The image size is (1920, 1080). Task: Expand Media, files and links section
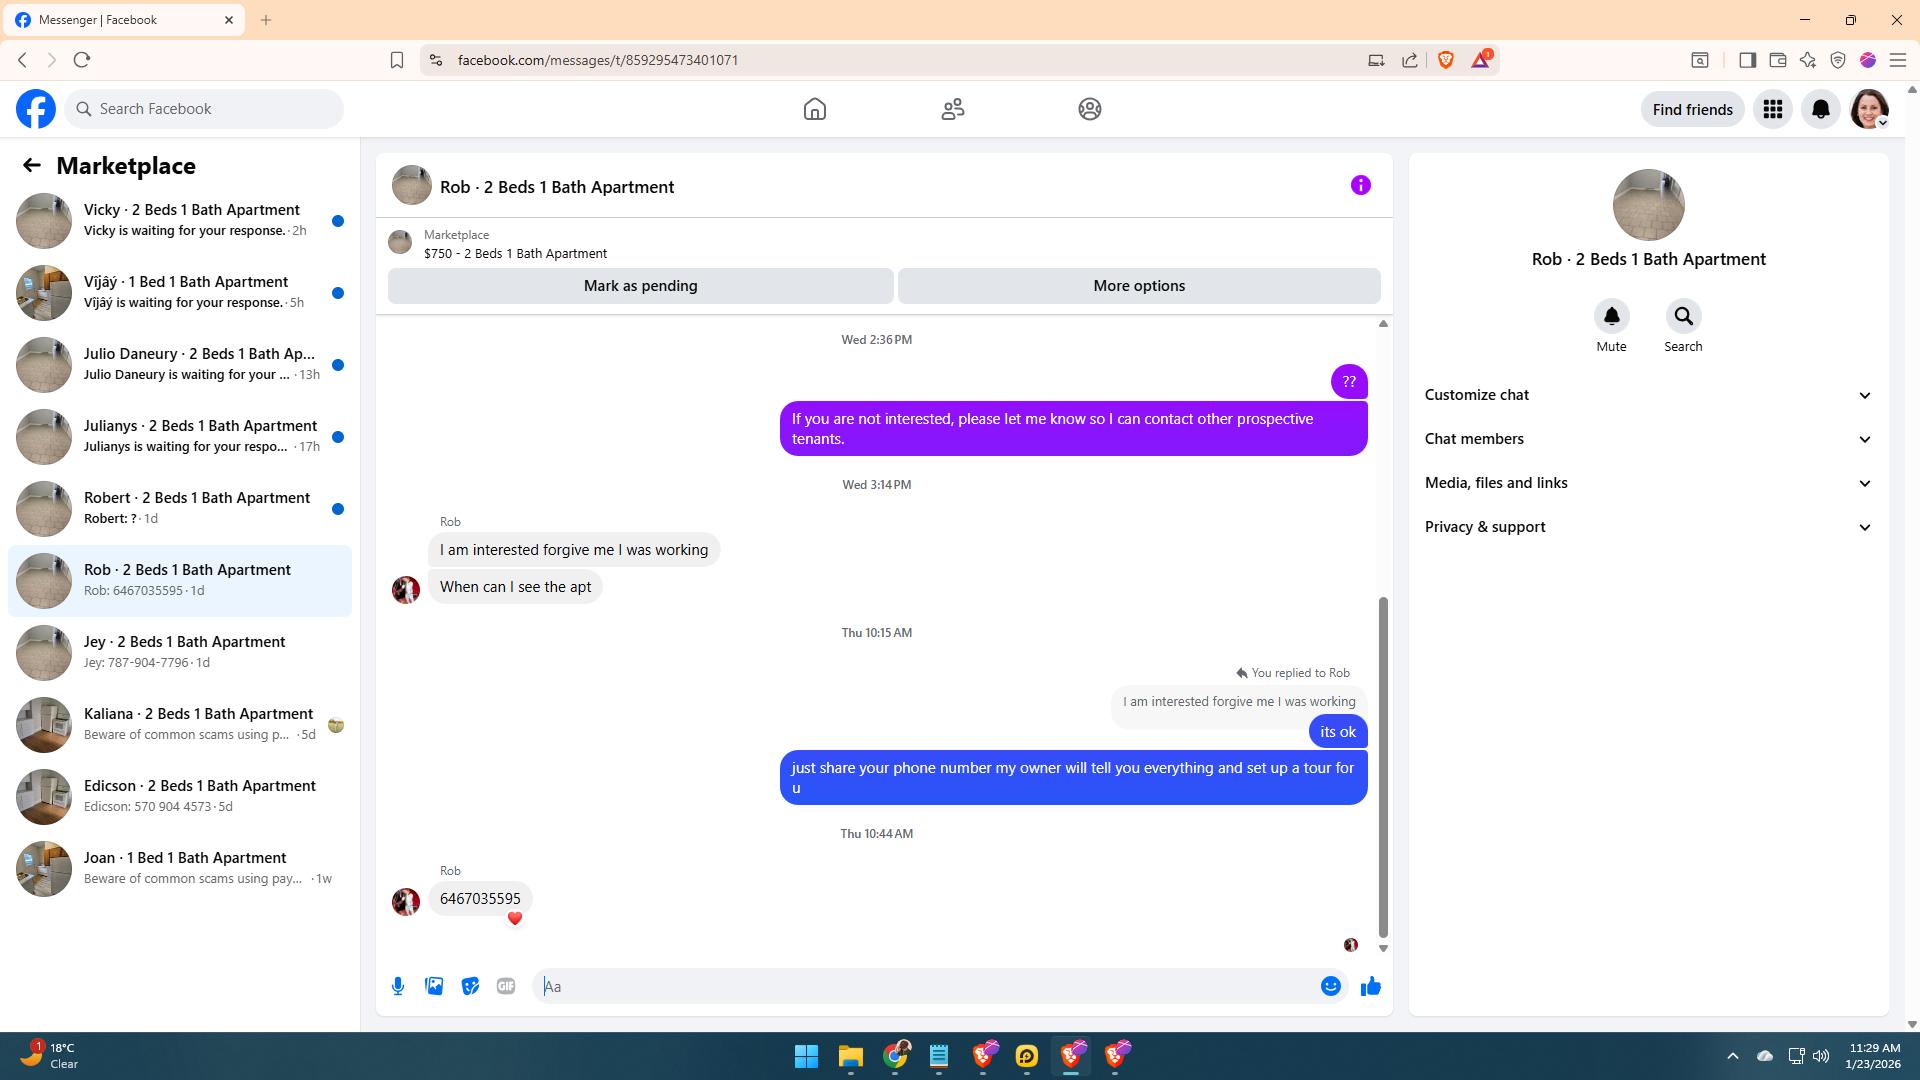click(1648, 483)
